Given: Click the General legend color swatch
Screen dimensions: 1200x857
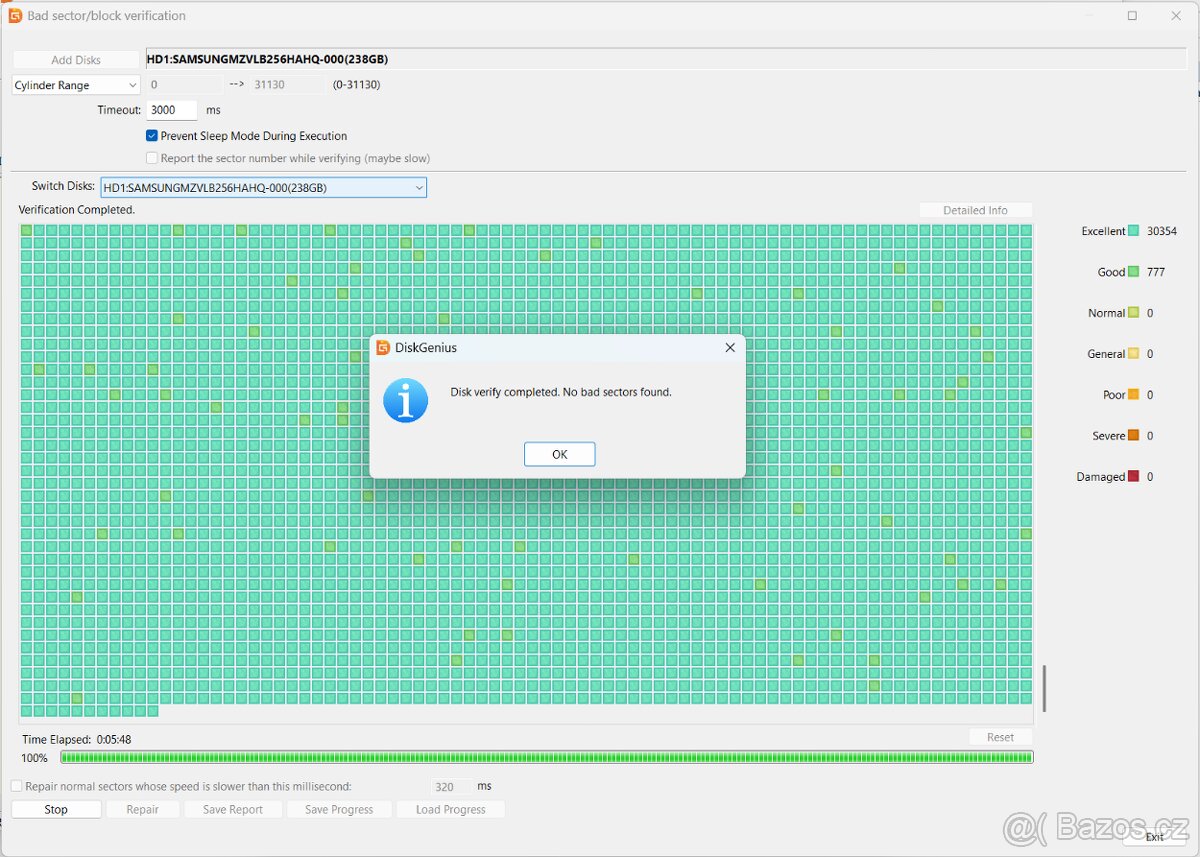Looking at the screenshot, I should point(1133,354).
